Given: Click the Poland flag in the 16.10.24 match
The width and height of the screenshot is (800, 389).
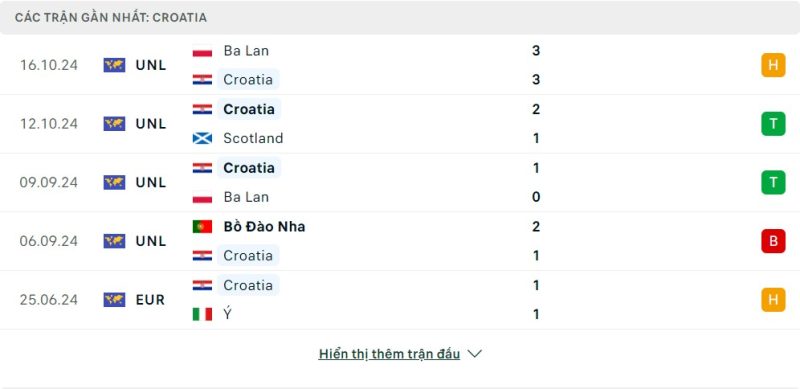Looking at the screenshot, I should click(202, 51).
